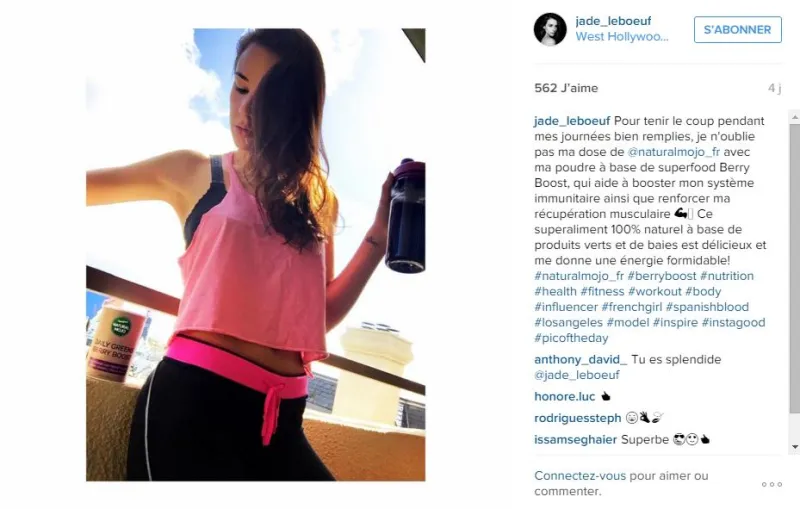
Task: View issamseghaier commenter profile
Action: [576, 440]
